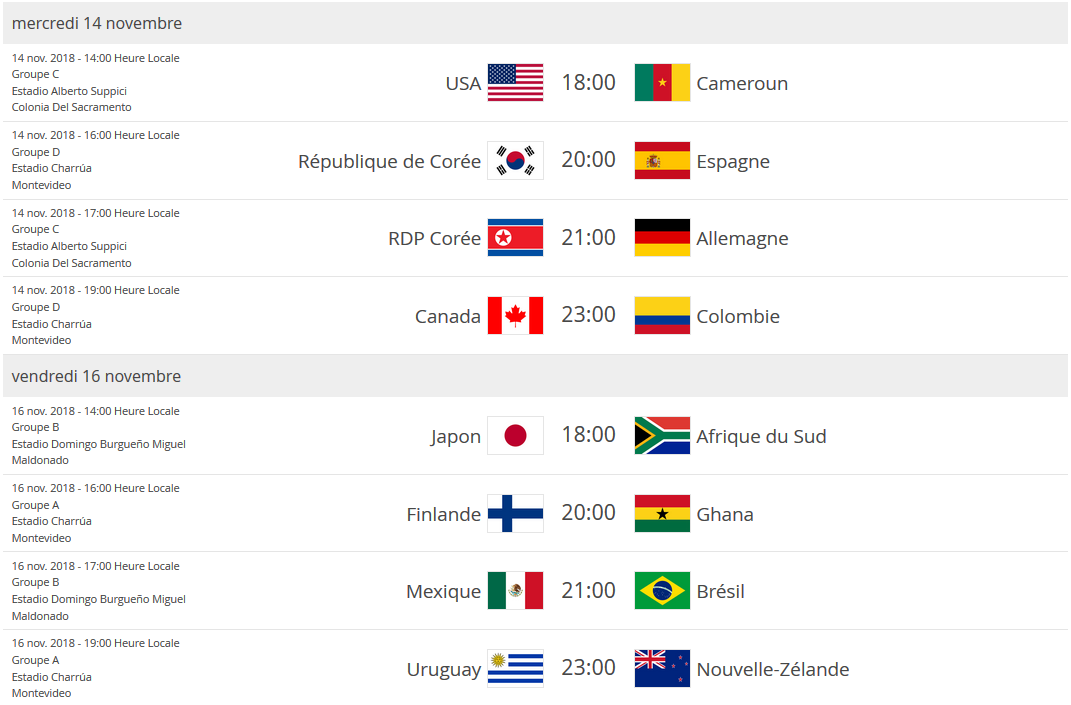Click the Nouvelle-Zélande flag icon

tap(662, 669)
